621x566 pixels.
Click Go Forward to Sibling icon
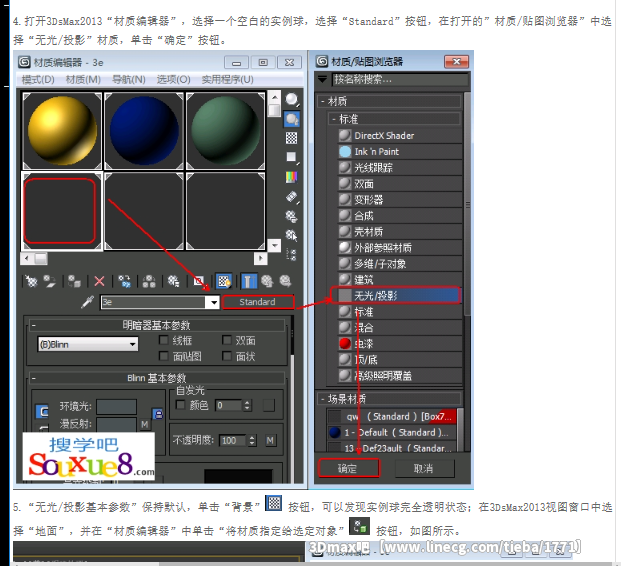[286, 281]
